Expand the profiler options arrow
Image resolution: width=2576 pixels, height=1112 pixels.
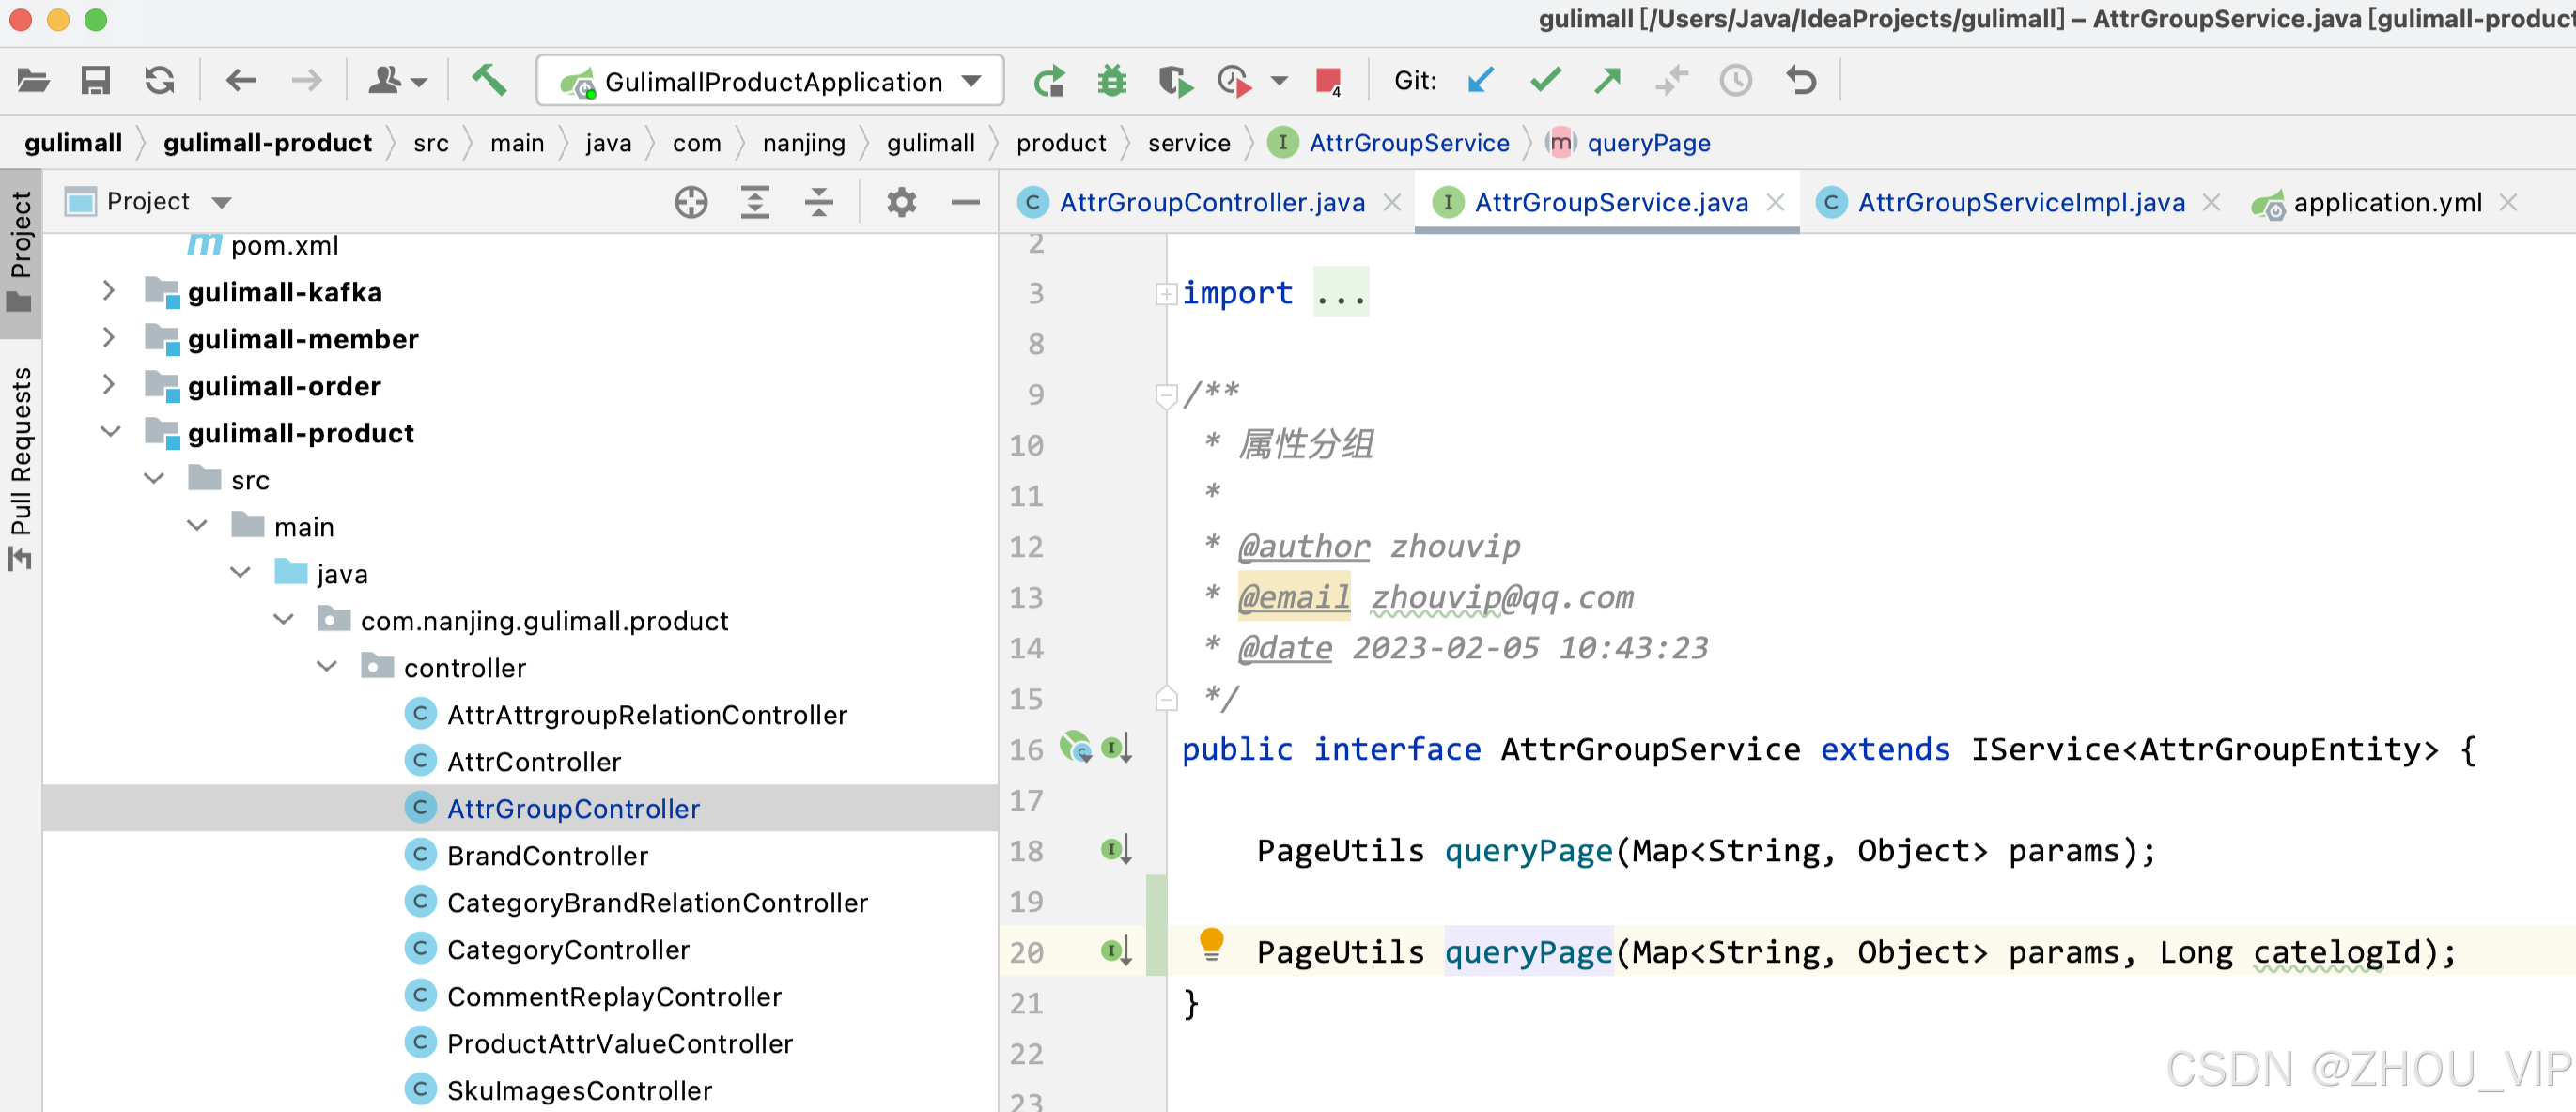tap(1279, 81)
